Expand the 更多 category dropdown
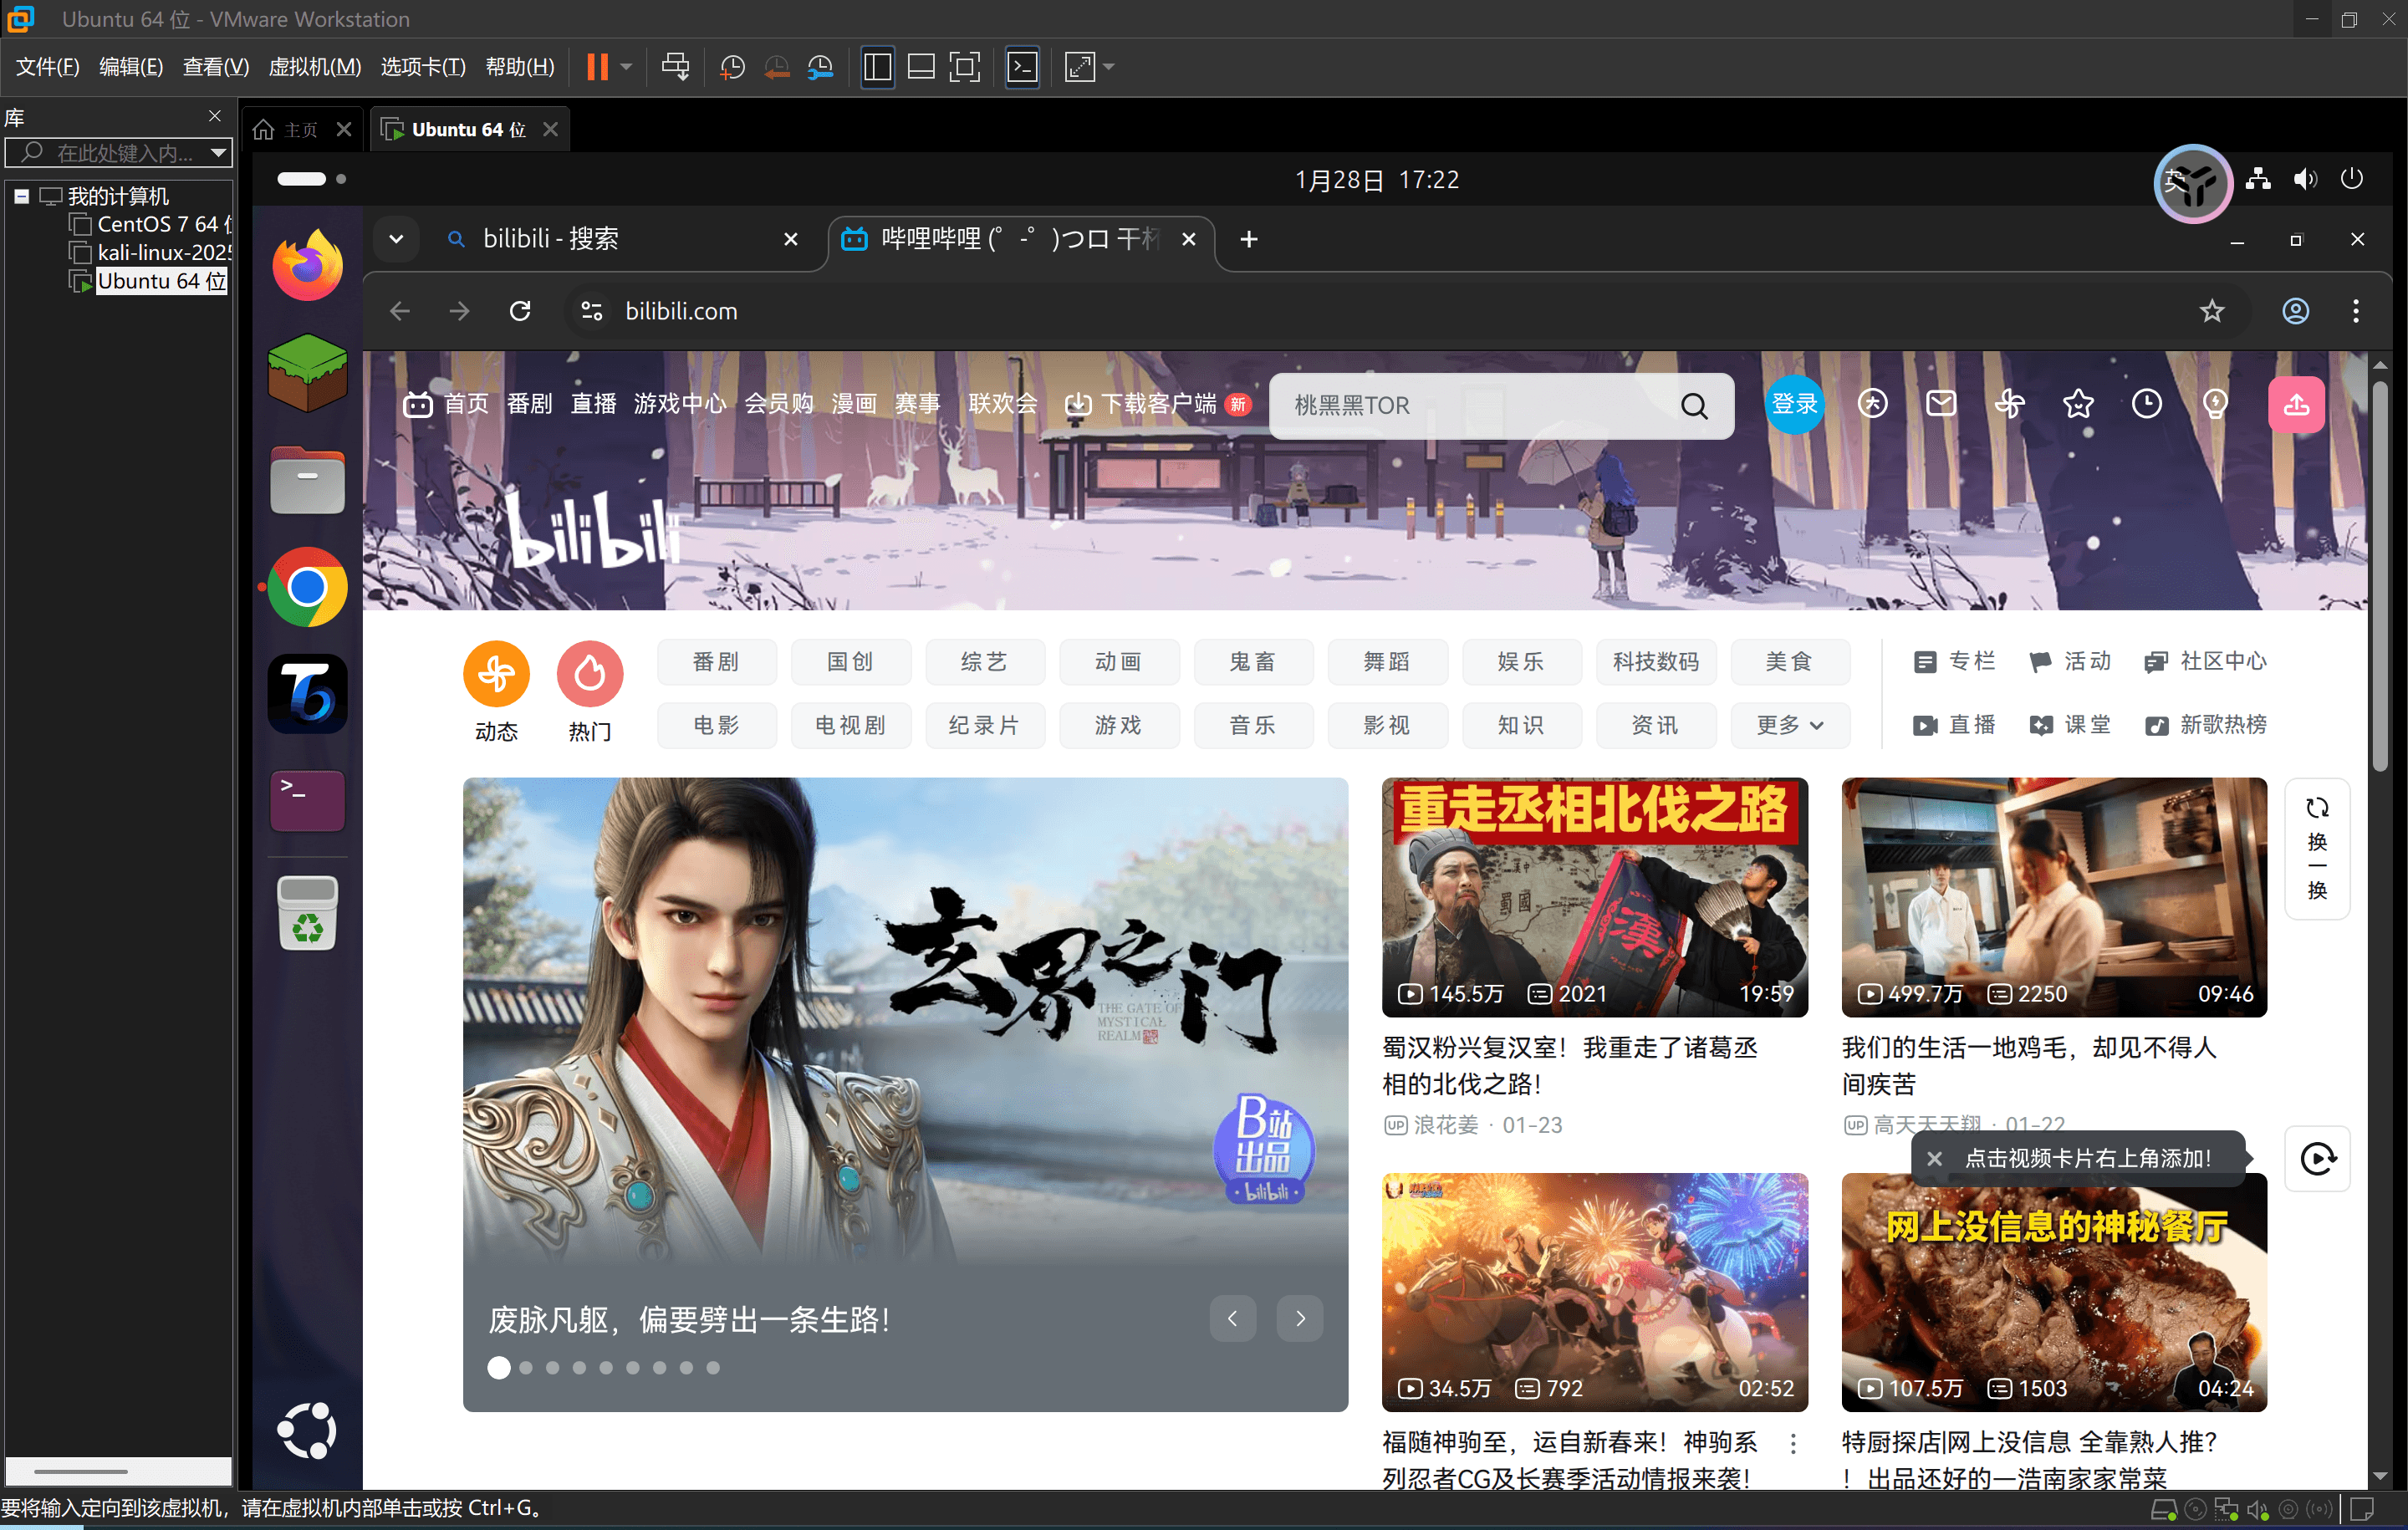This screenshot has width=2408, height=1530. tap(1789, 725)
